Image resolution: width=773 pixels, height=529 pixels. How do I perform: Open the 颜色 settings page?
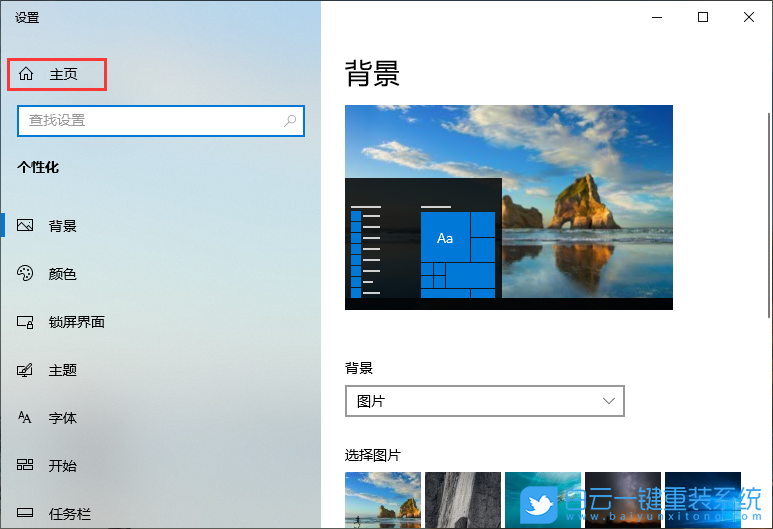160,274
